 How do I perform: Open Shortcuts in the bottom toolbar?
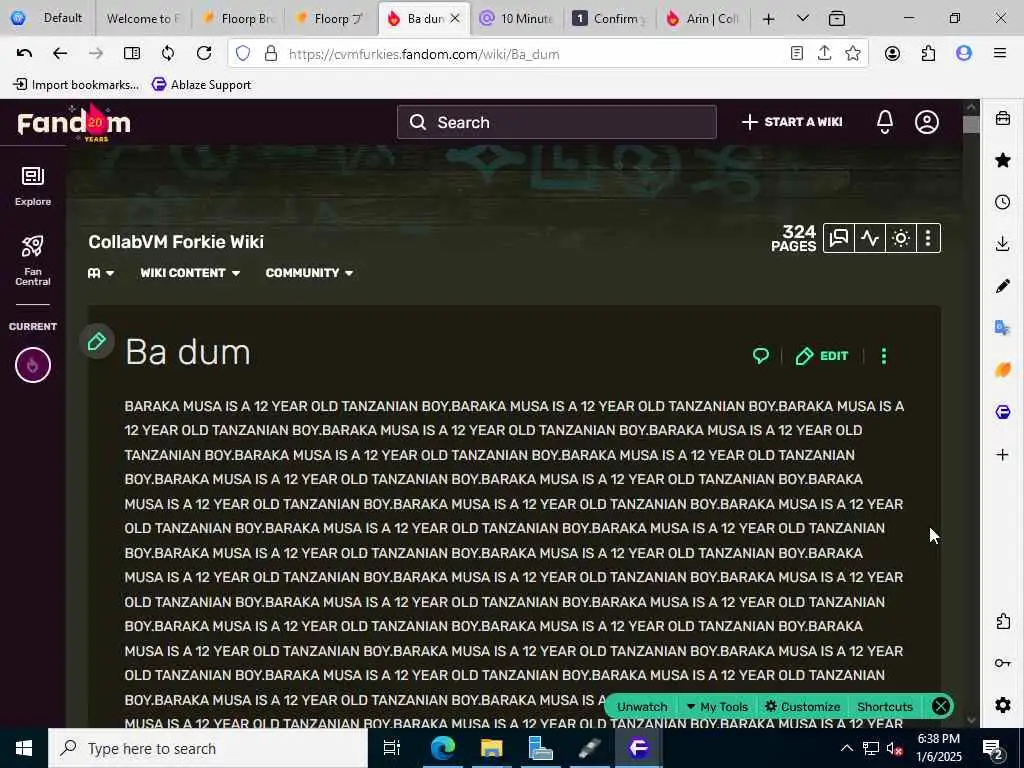(885, 707)
